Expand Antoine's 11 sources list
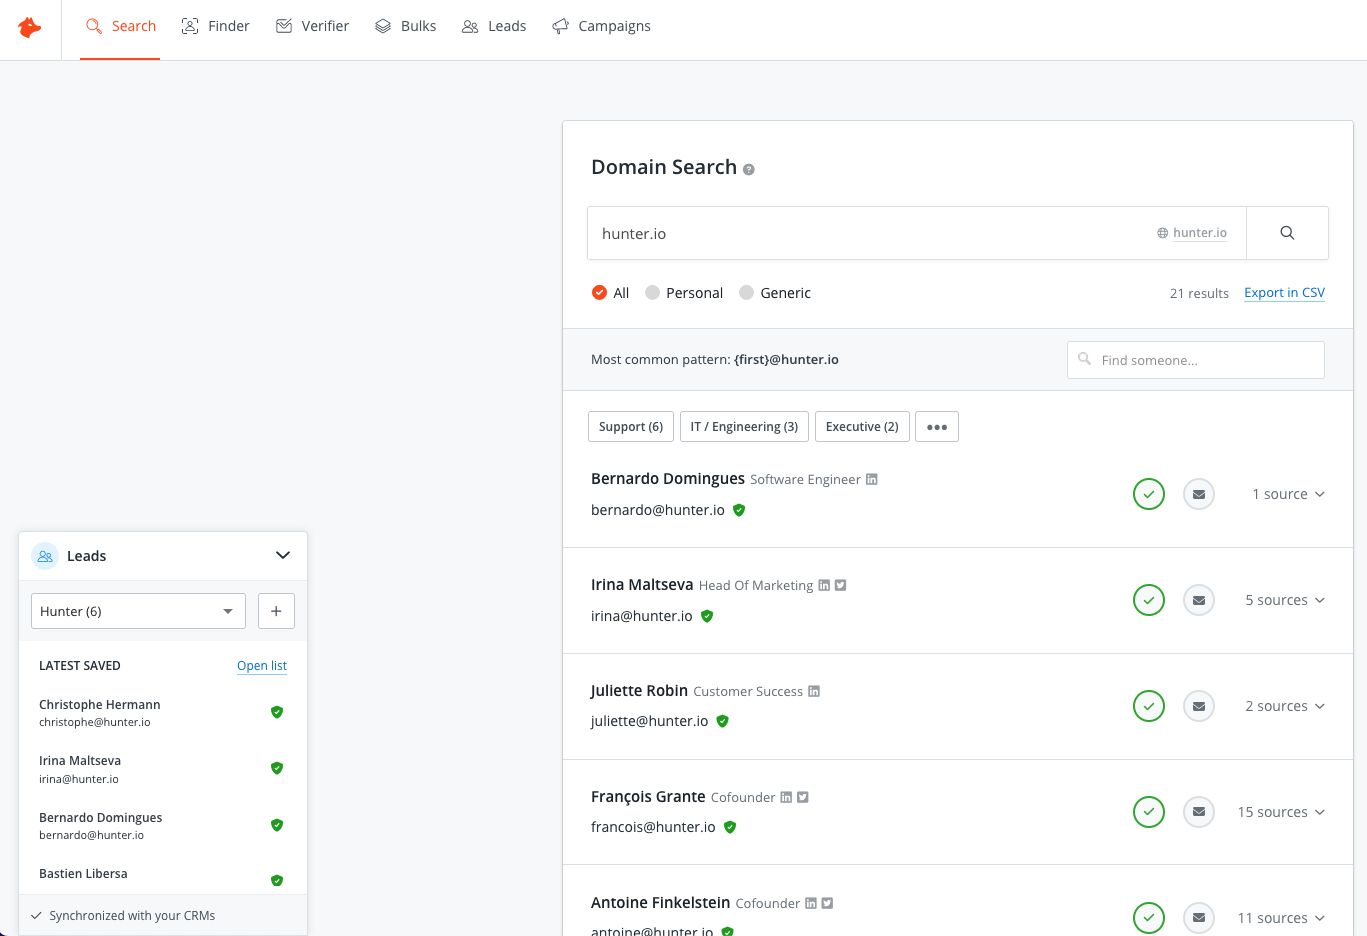This screenshot has height=936, width=1367. (1281, 918)
